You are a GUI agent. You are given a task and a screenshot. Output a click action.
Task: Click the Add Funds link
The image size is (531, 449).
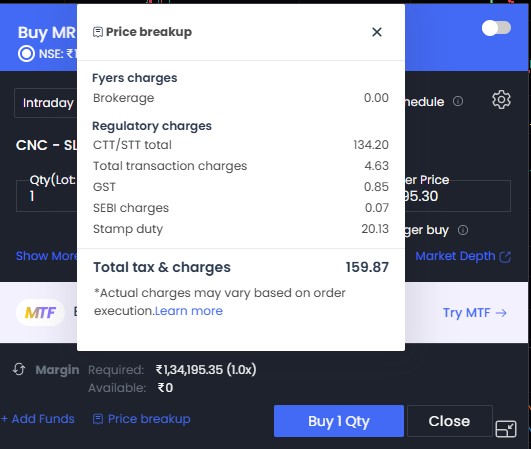(x=38, y=419)
